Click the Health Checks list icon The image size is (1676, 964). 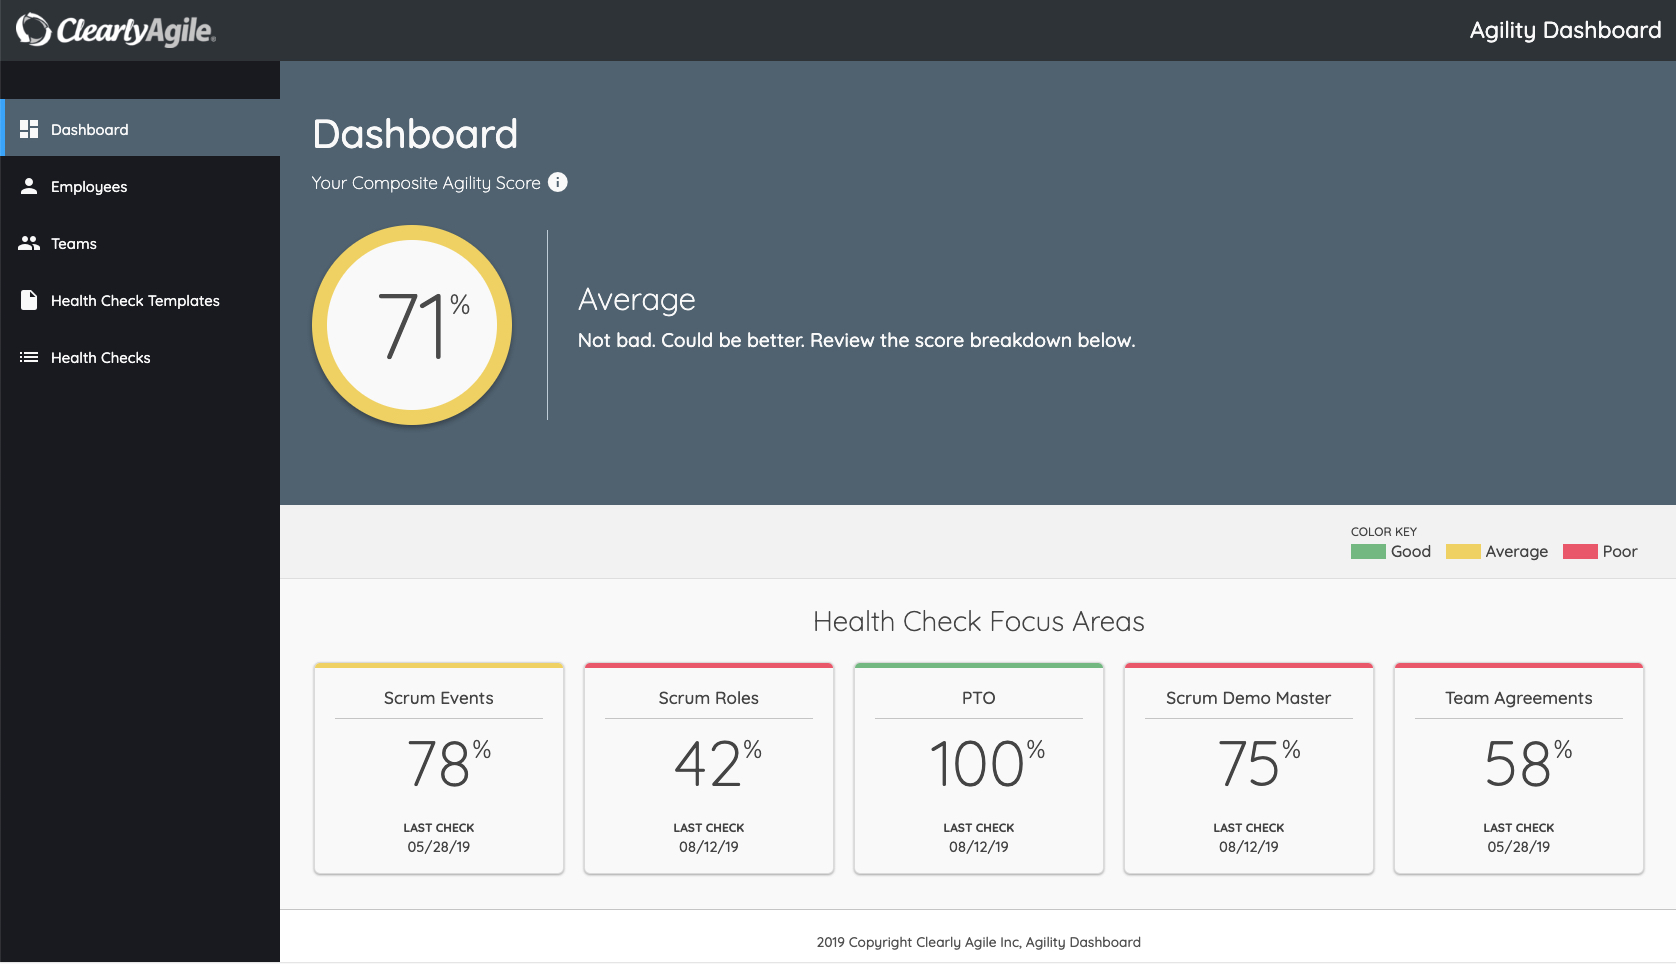coord(31,357)
